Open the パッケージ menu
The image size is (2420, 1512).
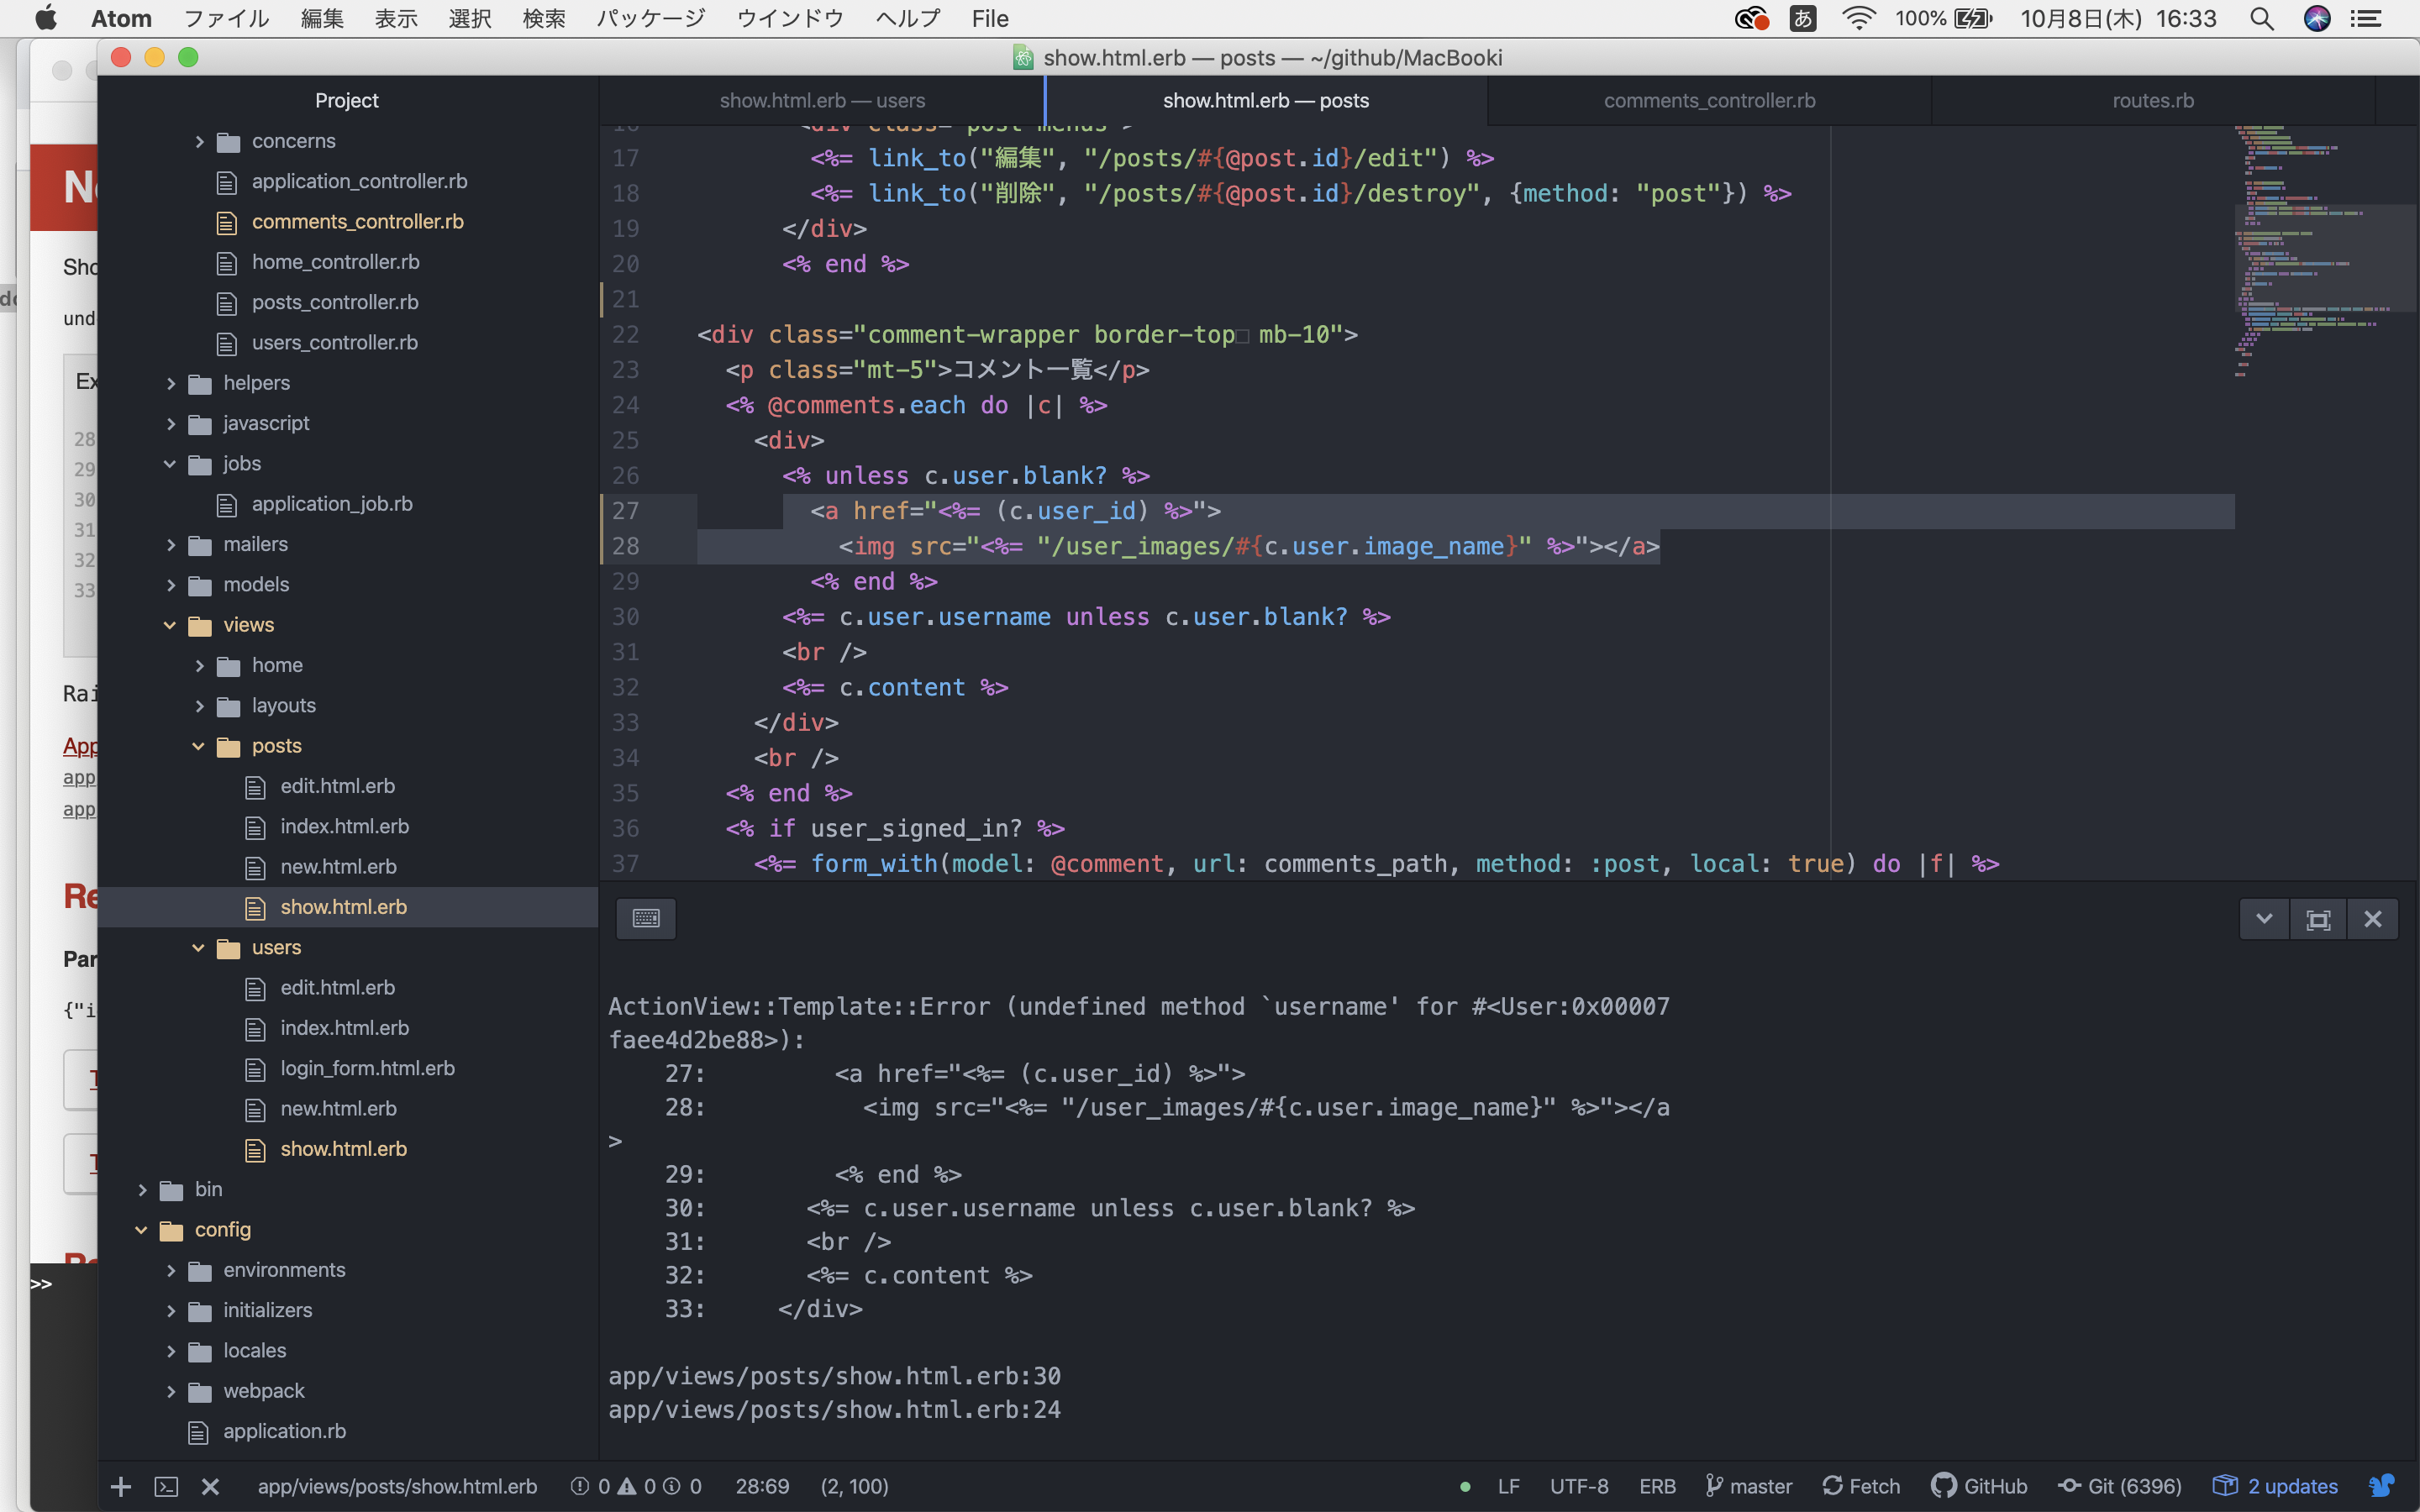650,18
